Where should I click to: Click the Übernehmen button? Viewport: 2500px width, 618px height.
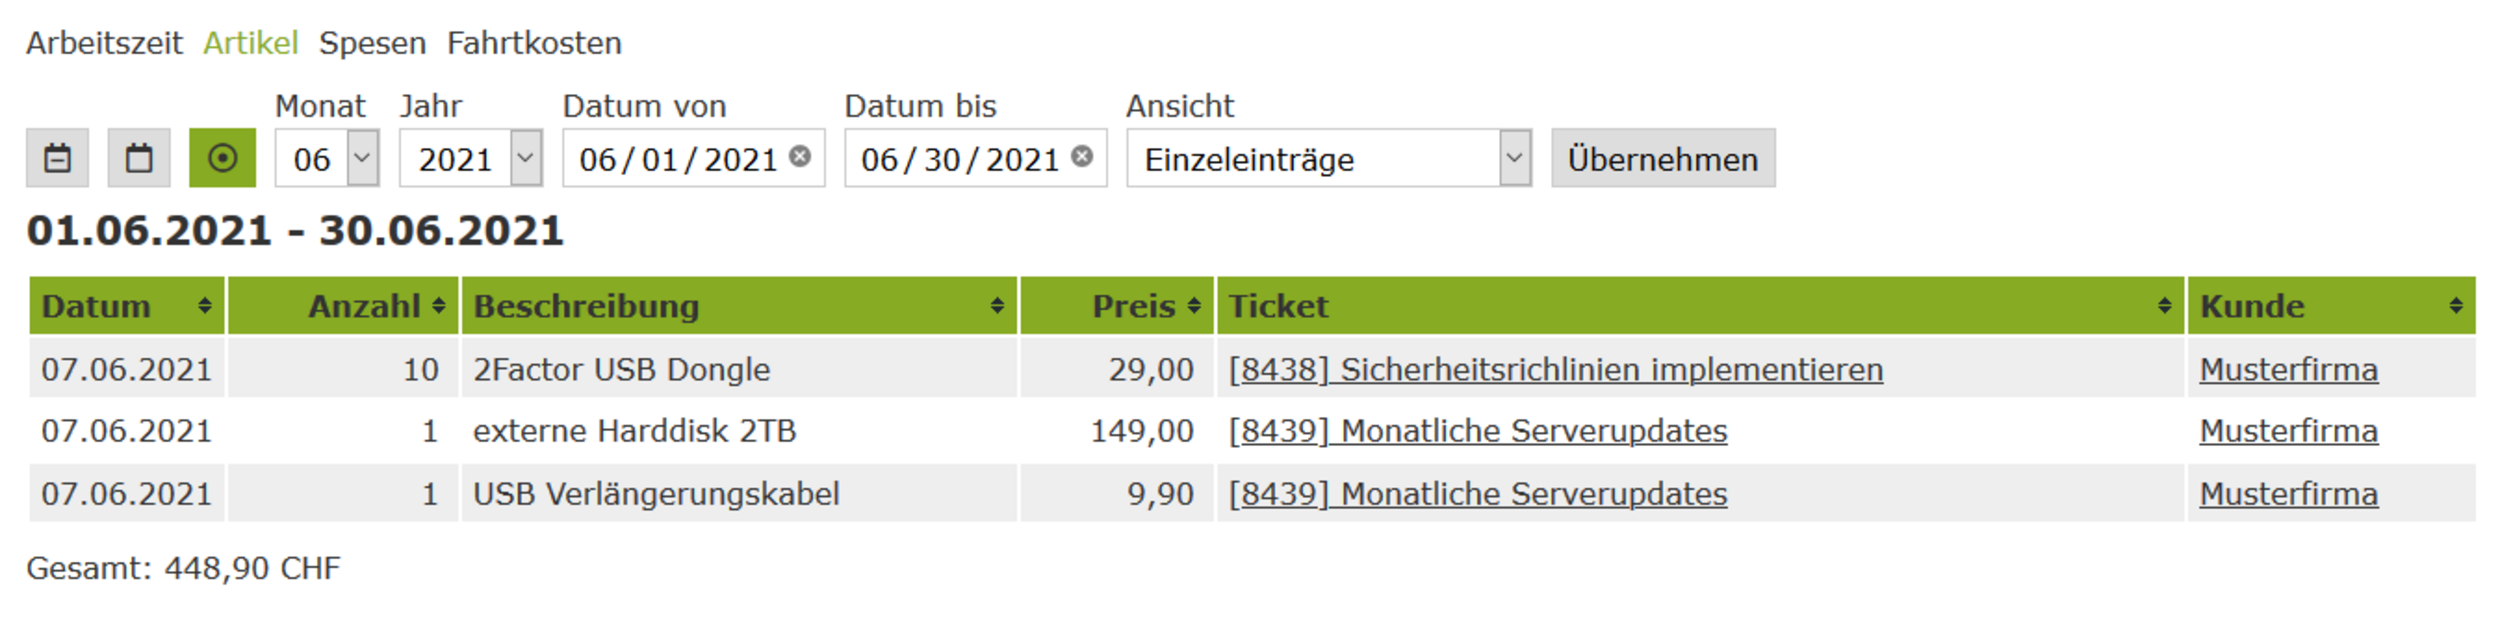point(1663,158)
